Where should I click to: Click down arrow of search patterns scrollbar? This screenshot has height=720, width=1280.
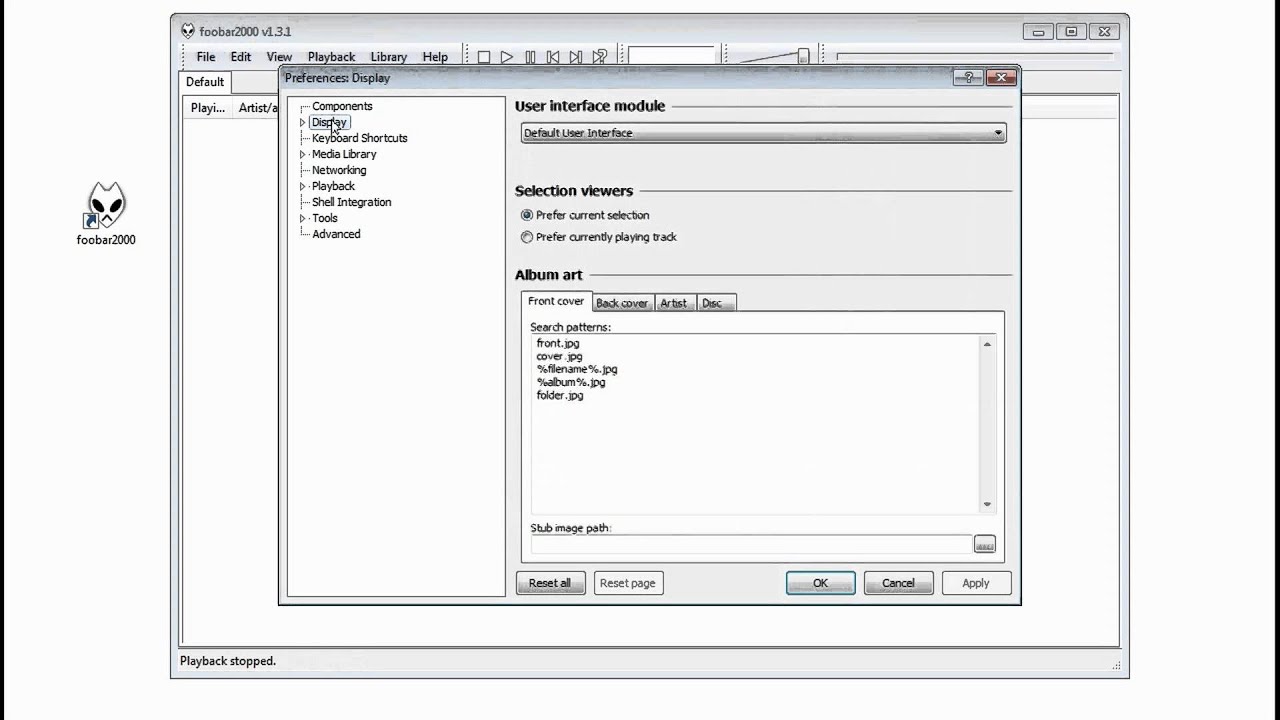[x=987, y=504]
